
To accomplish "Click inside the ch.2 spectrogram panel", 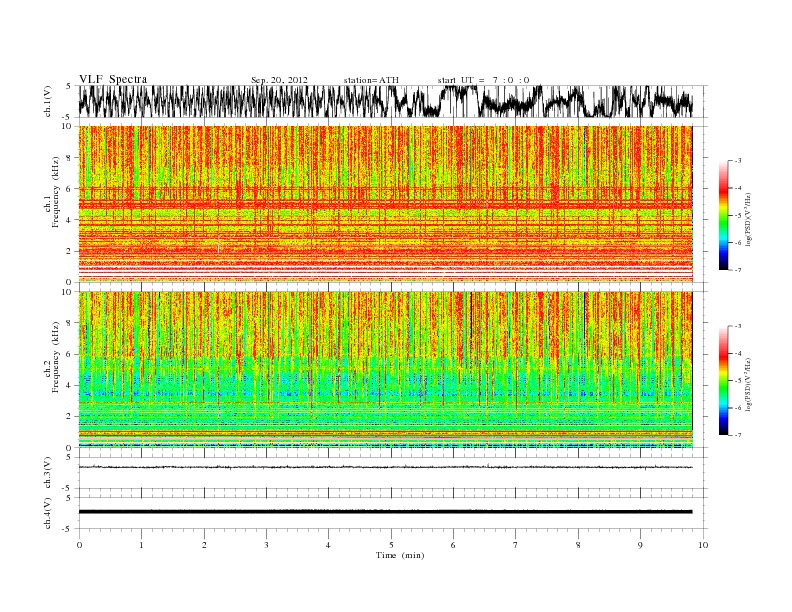I will tap(386, 369).
